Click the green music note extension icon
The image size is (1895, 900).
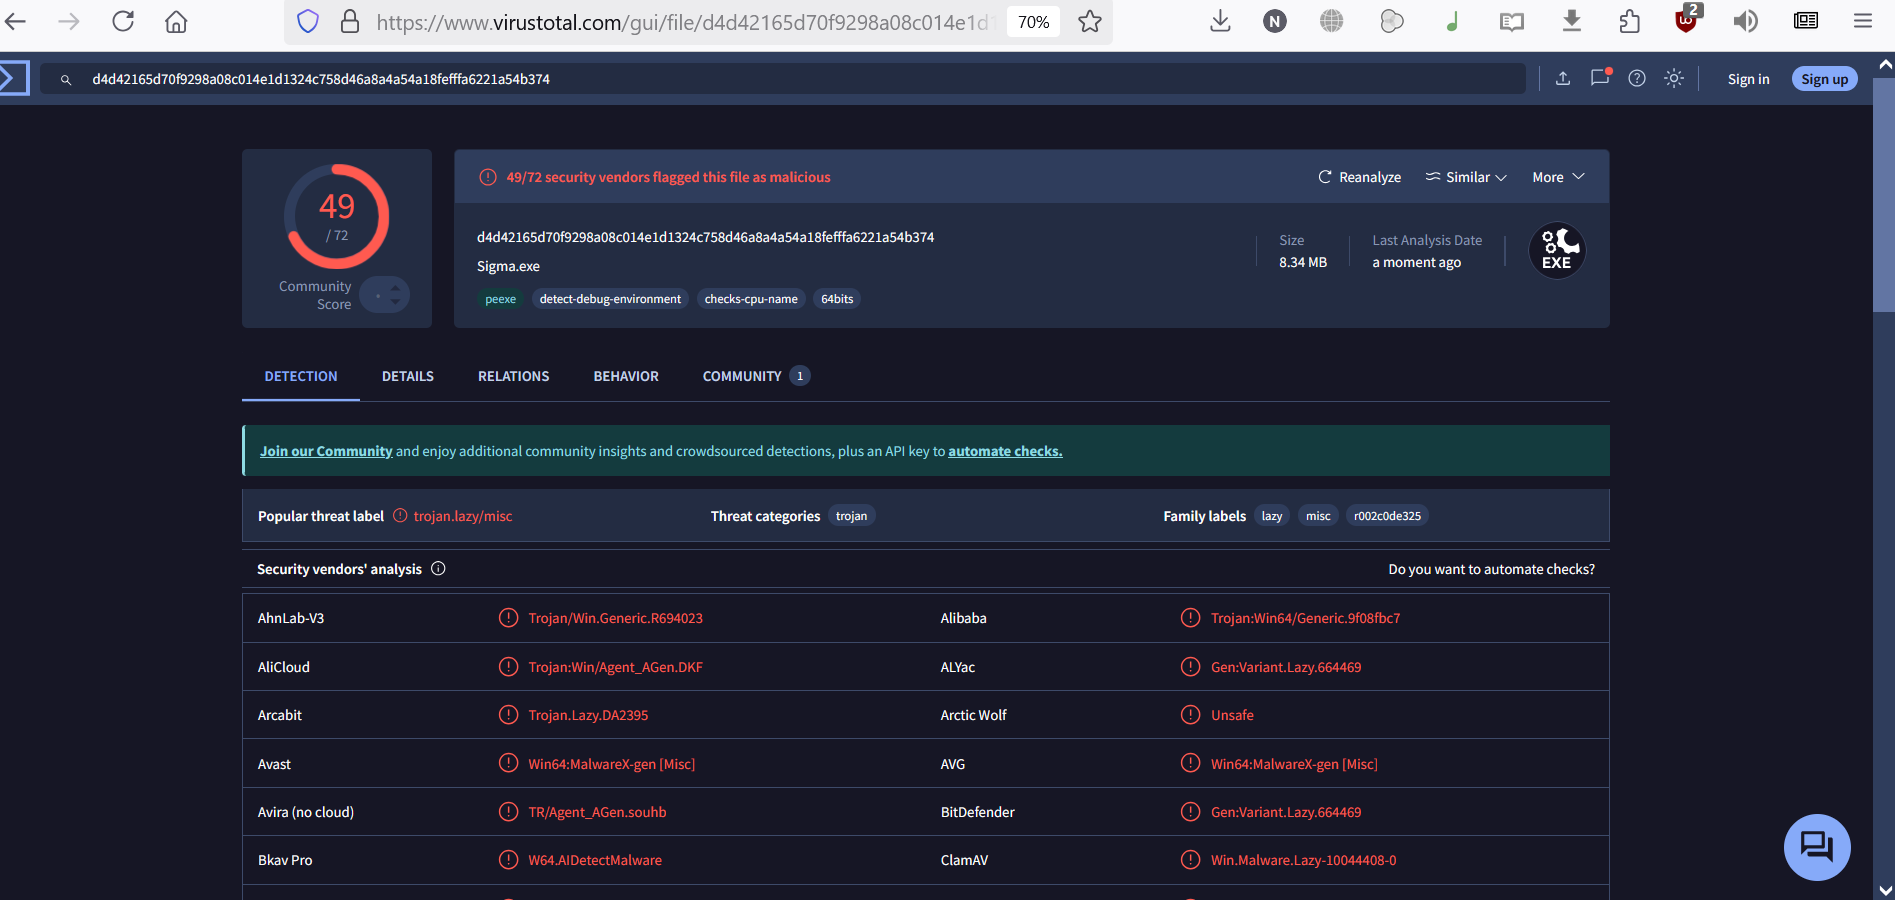tap(1452, 21)
